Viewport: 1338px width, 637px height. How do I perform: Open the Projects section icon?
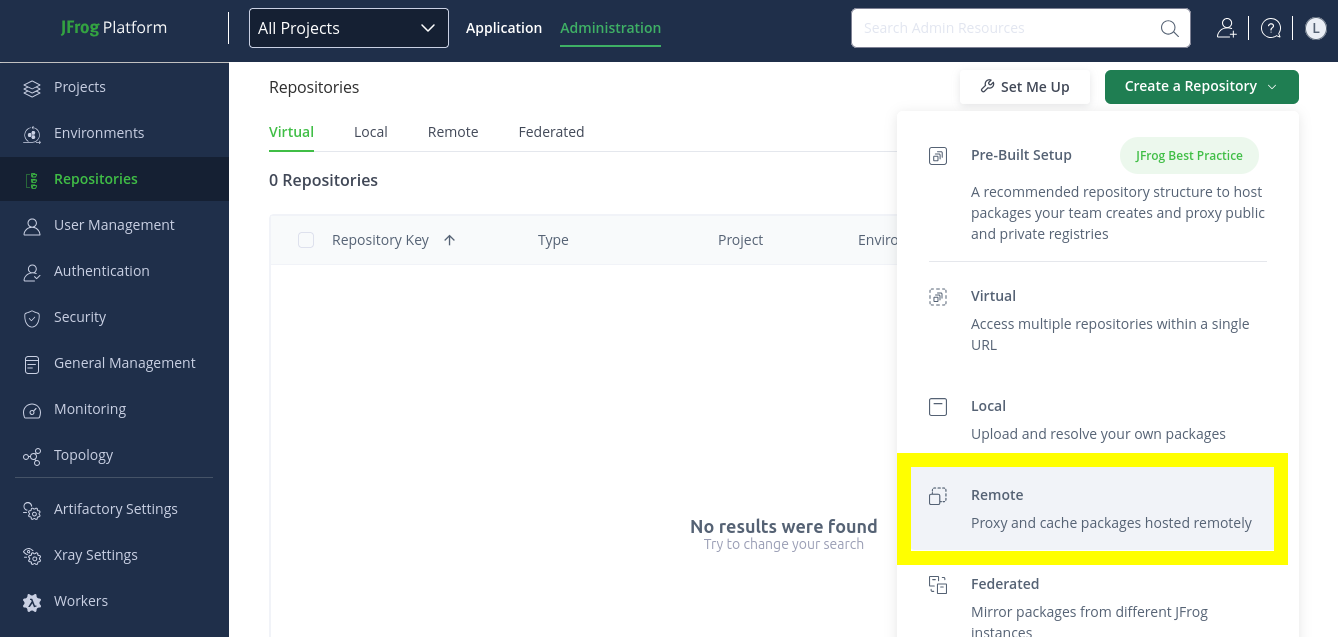31,87
